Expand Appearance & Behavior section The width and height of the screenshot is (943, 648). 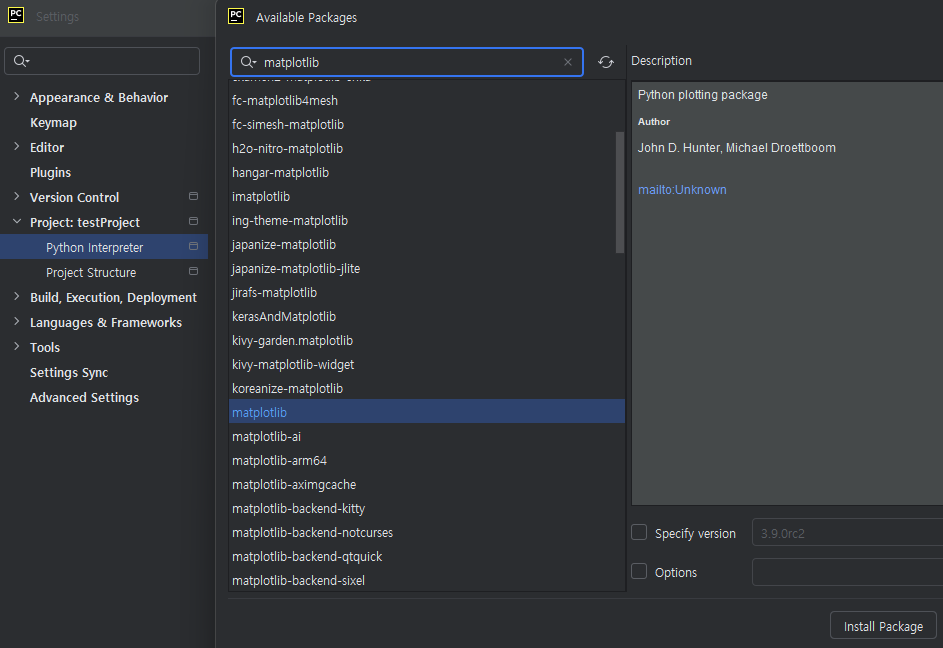point(16,96)
